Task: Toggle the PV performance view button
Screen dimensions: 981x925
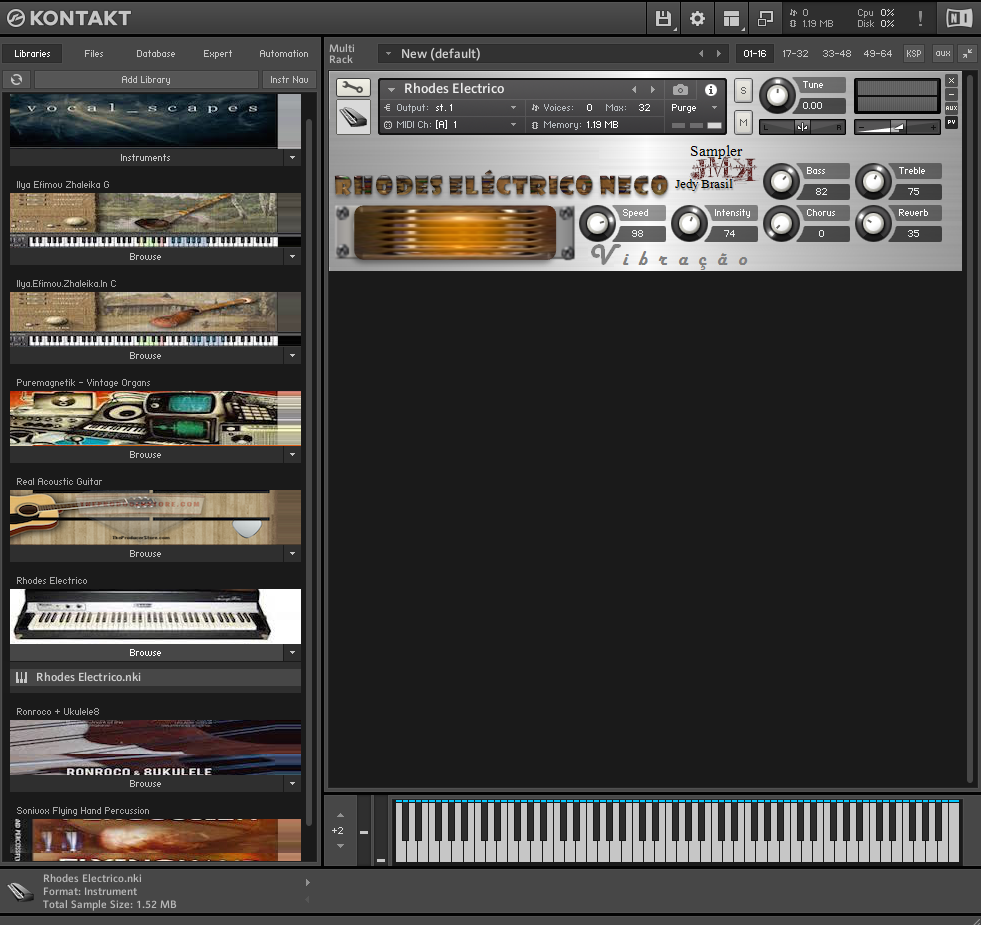Action: tap(952, 122)
